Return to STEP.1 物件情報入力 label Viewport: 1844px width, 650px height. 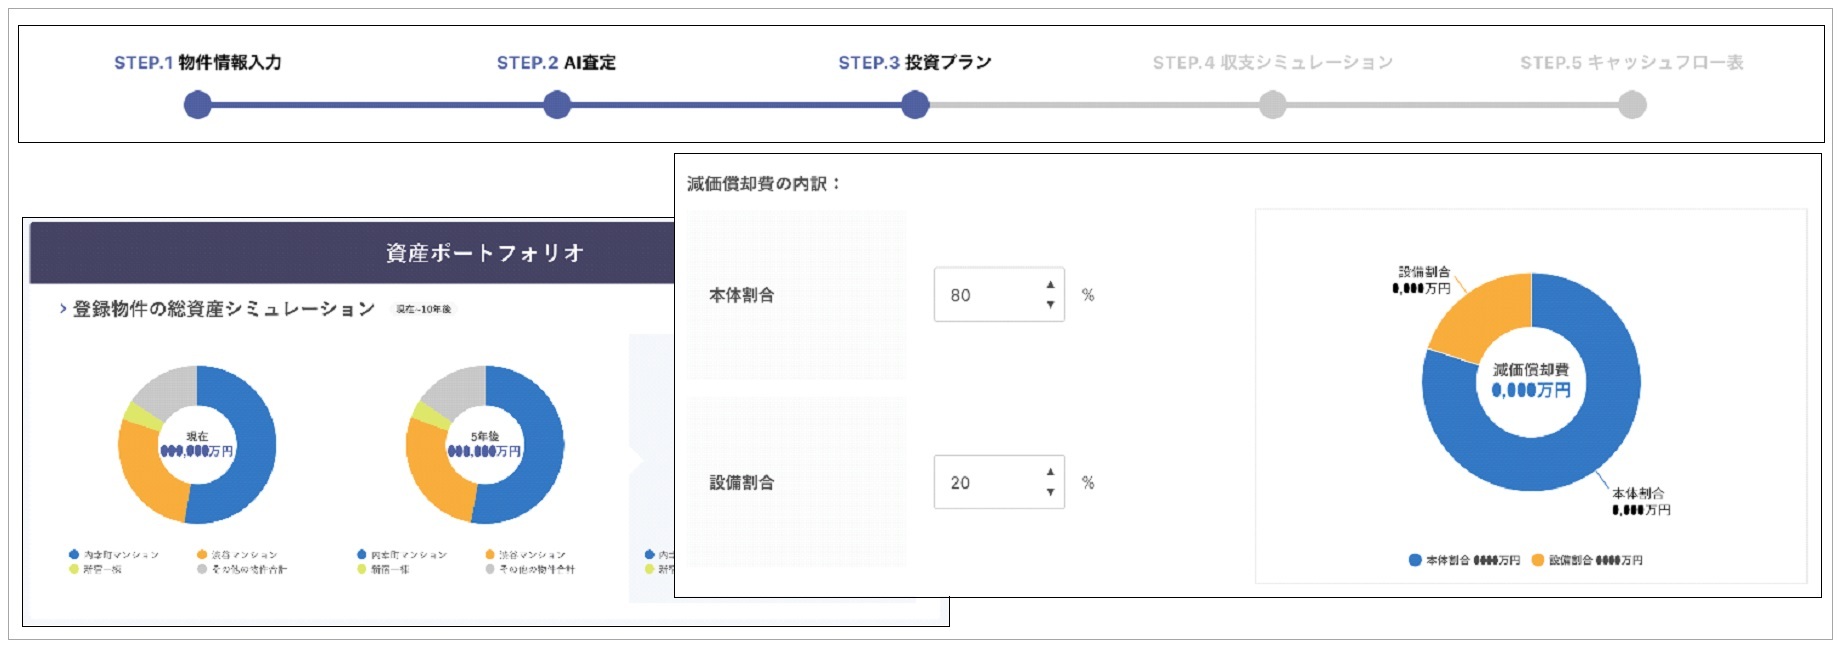coord(198,63)
